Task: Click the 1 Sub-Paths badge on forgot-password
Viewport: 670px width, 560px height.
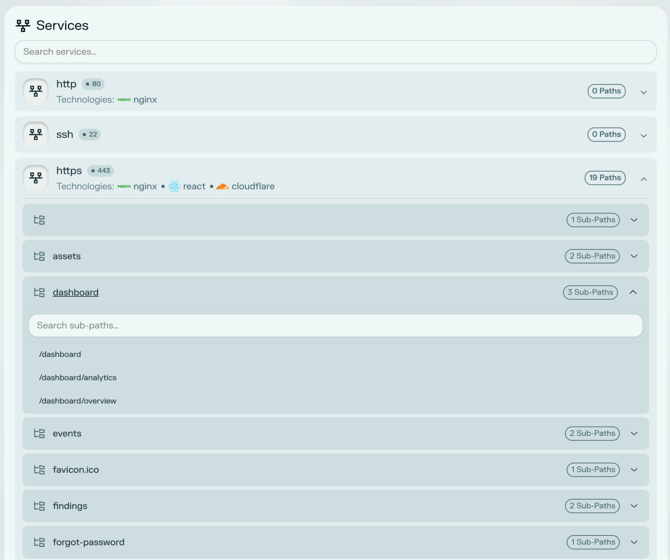Action: click(x=593, y=542)
